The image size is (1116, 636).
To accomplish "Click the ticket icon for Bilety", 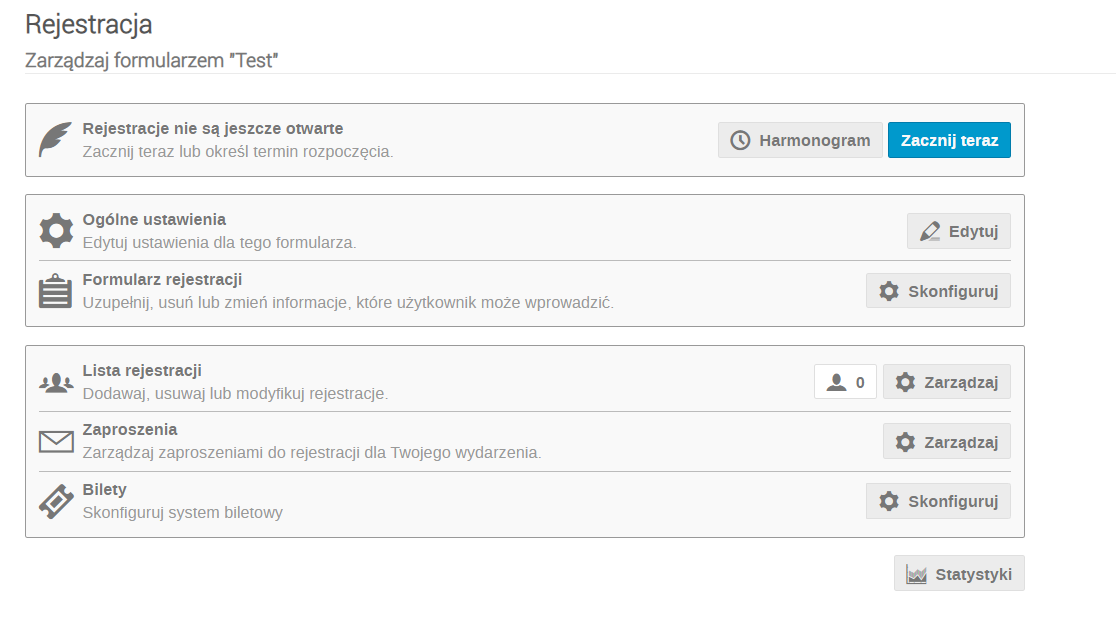I will tap(56, 502).
